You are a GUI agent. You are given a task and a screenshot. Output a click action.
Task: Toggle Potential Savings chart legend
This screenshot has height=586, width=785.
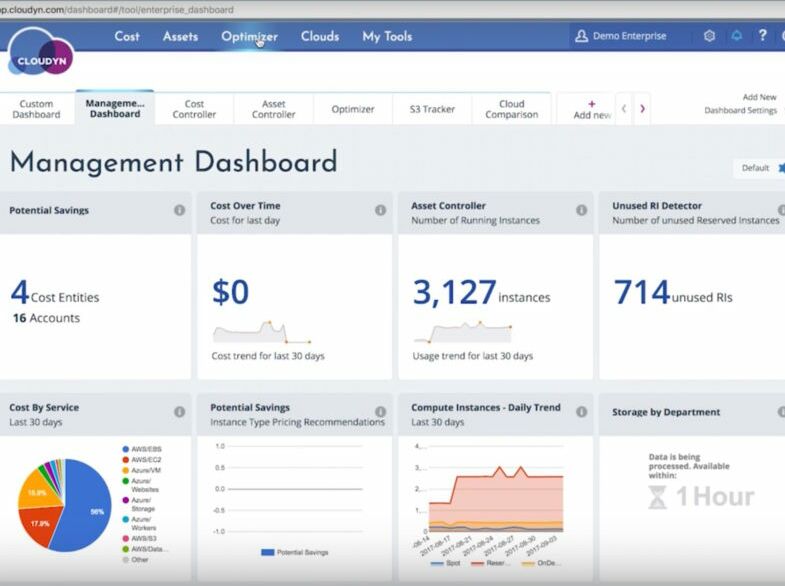(295, 552)
